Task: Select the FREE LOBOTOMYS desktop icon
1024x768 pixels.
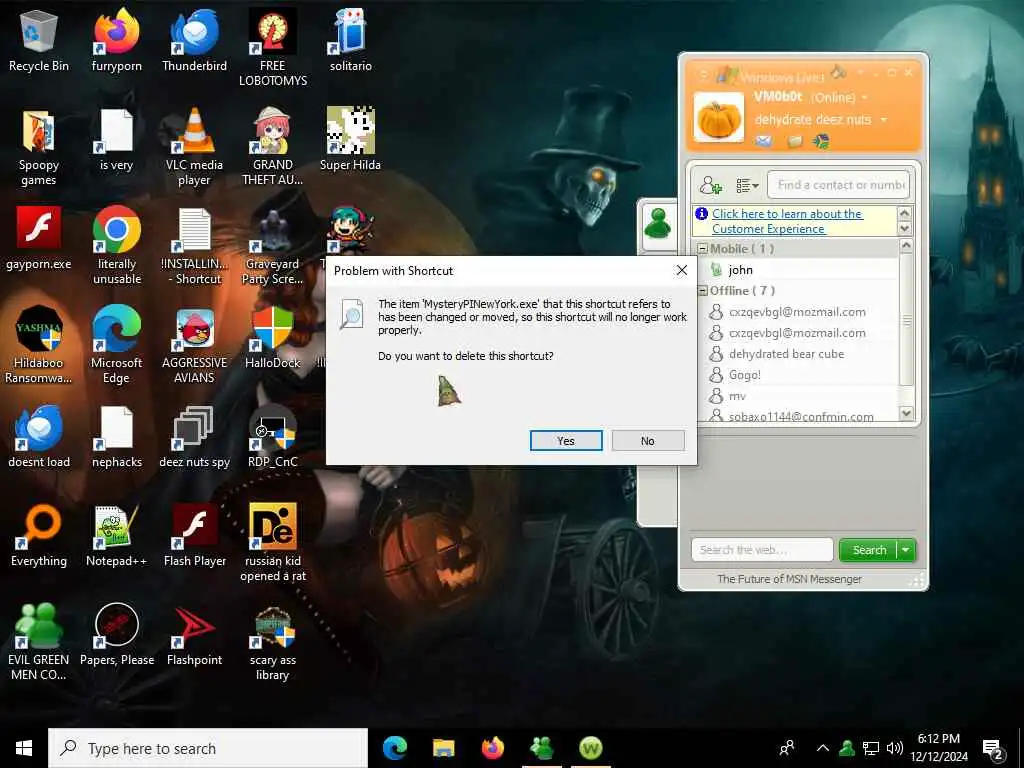Action: pyautogui.click(x=272, y=47)
